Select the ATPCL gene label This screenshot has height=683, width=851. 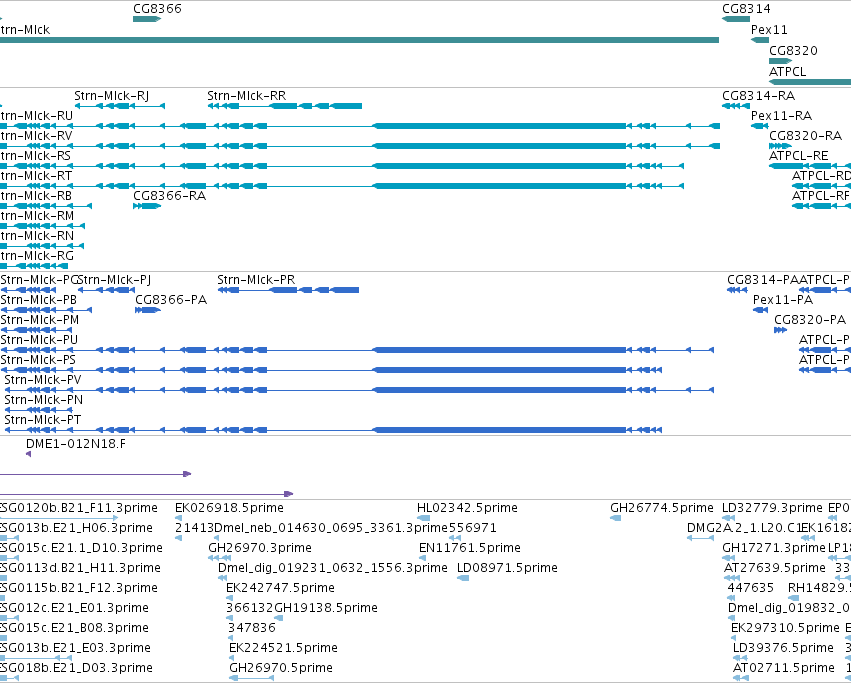[788, 72]
